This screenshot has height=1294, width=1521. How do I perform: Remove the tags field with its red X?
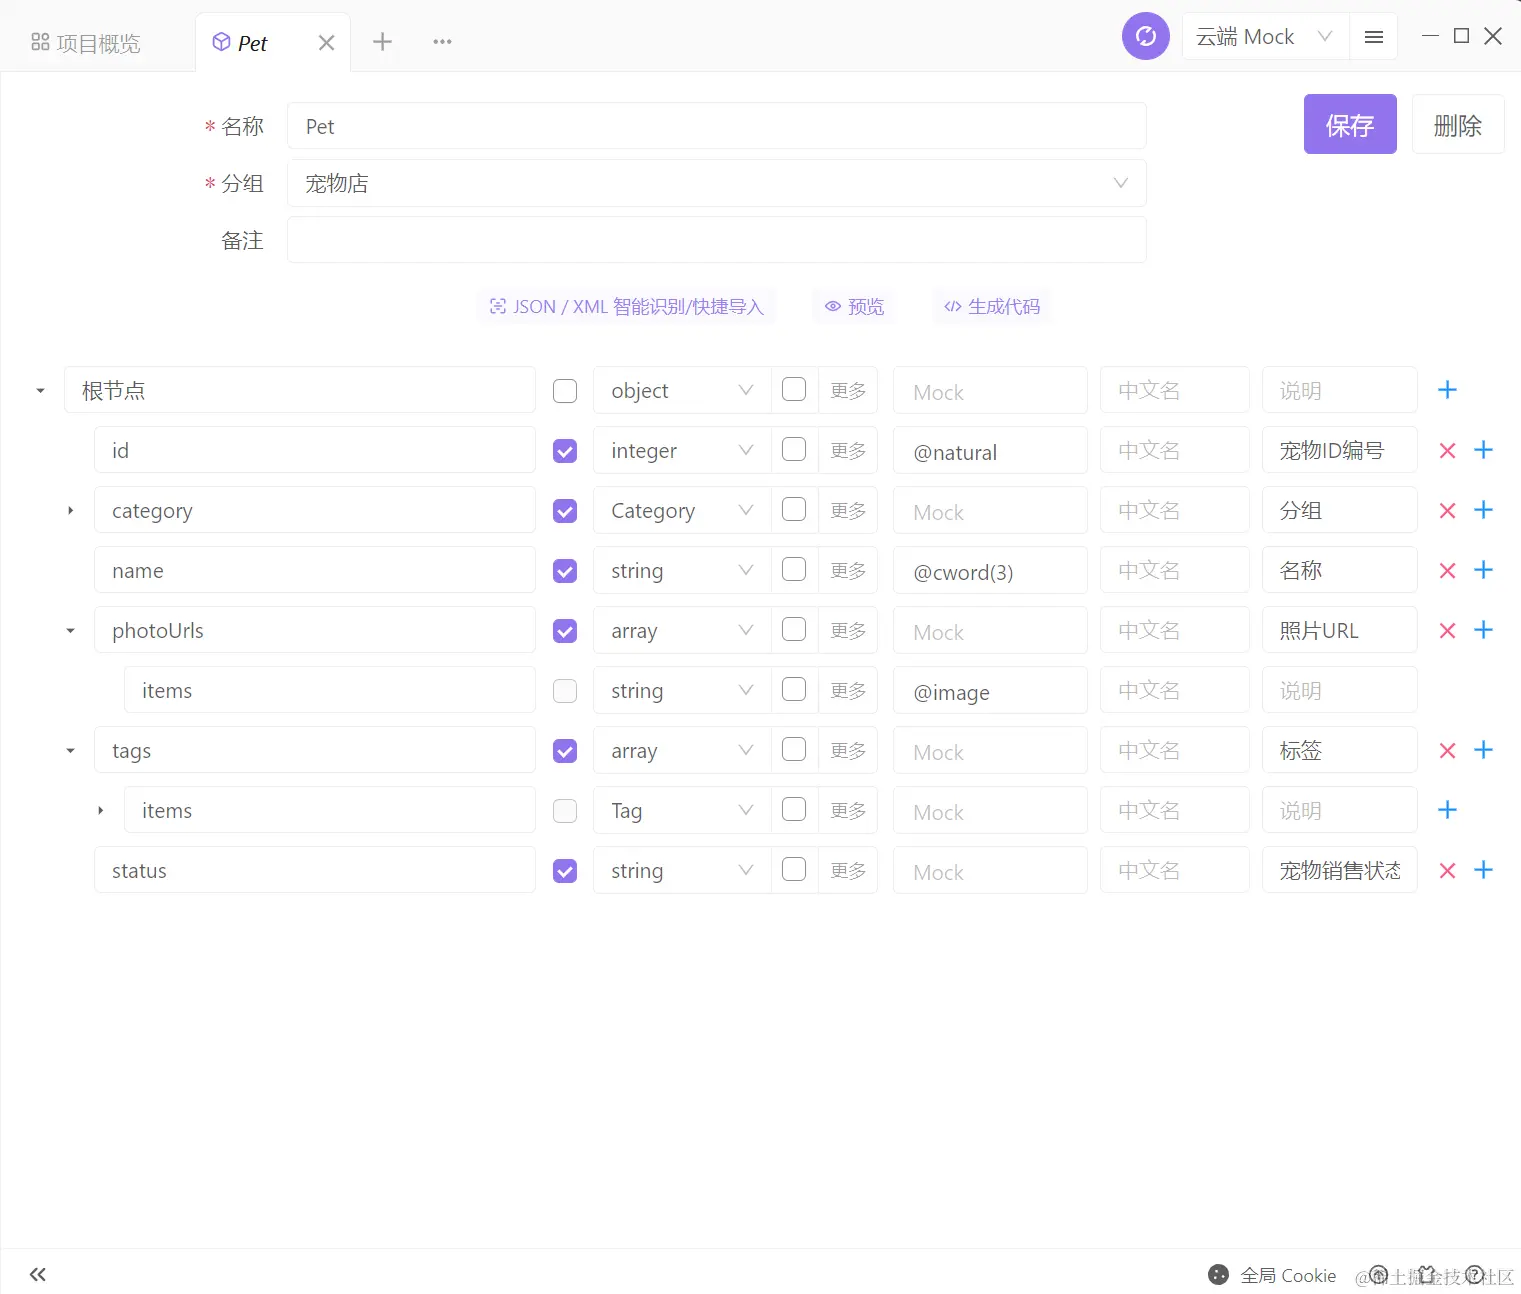pyautogui.click(x=1447, y=750)
